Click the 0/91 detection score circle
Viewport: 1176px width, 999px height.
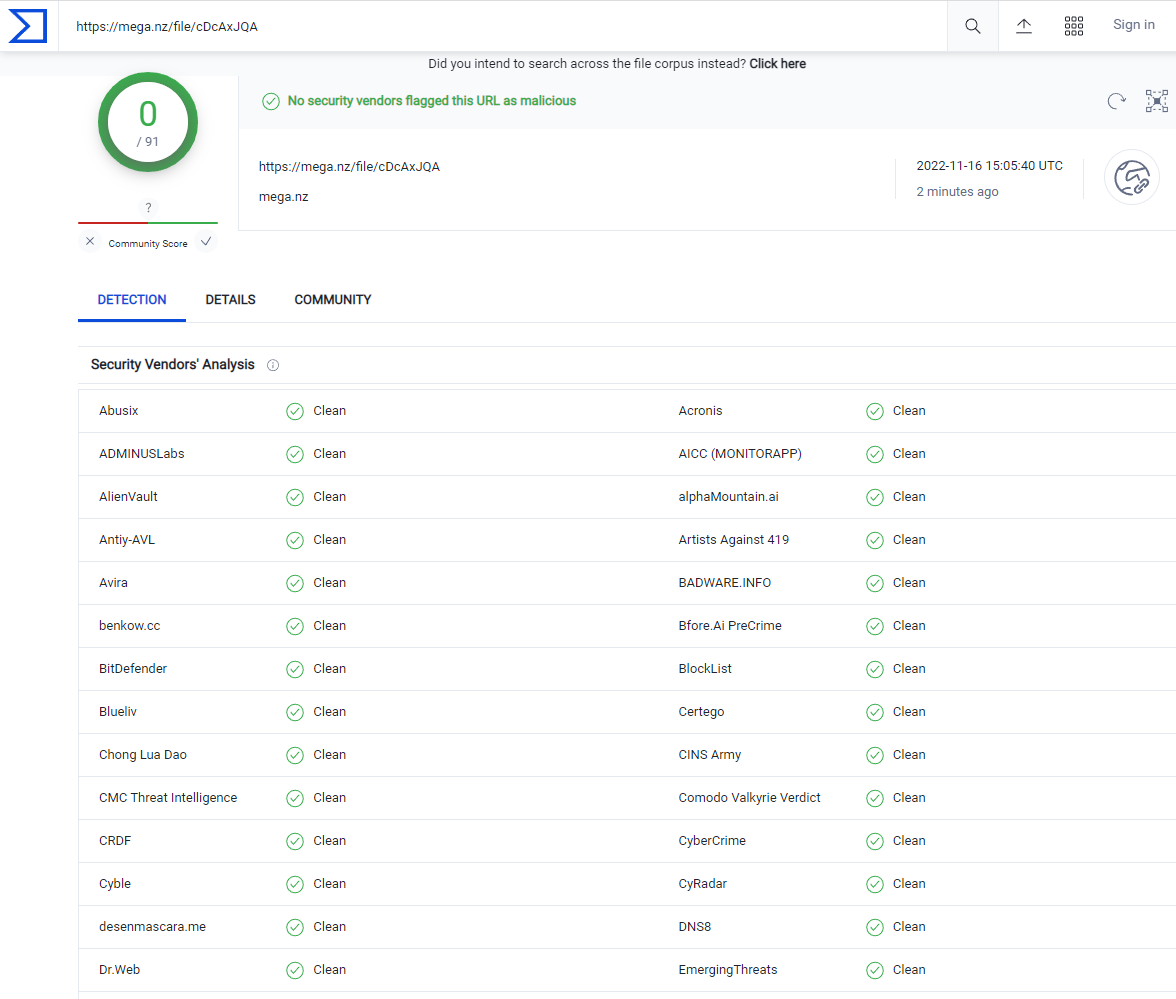coord(148,122)
